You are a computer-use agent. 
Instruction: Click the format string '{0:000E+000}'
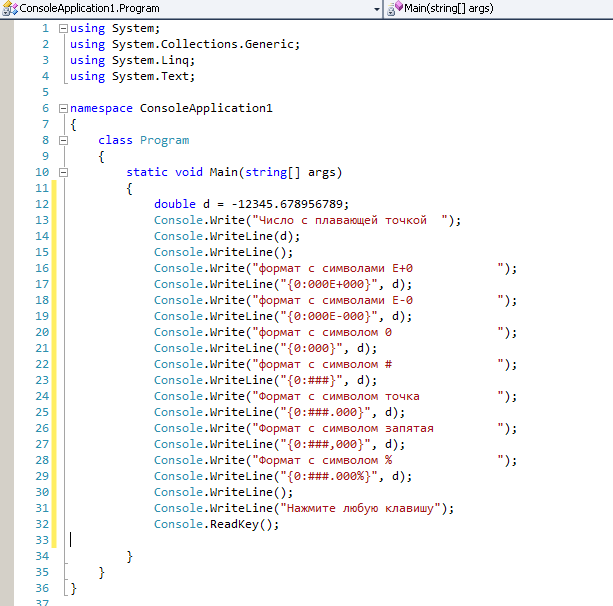329,285
